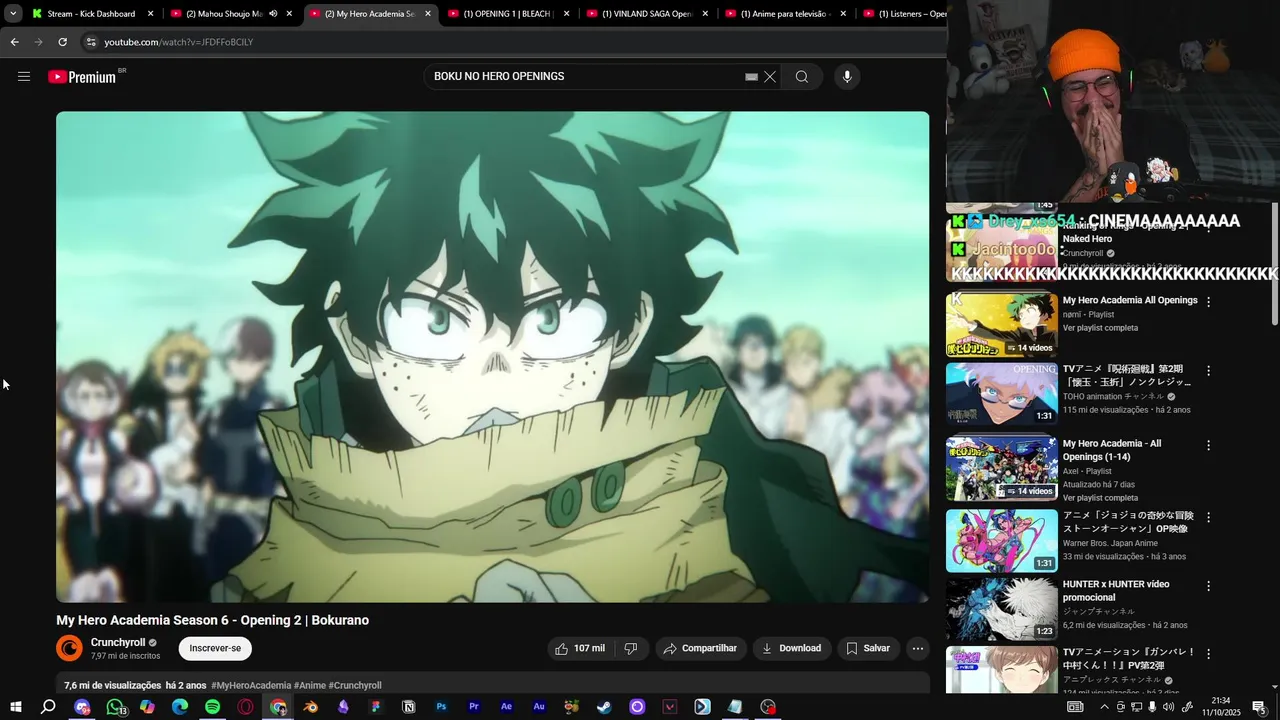Click the main video player
The width and height of the screenshot is (1280, 720).
[492, 357]
